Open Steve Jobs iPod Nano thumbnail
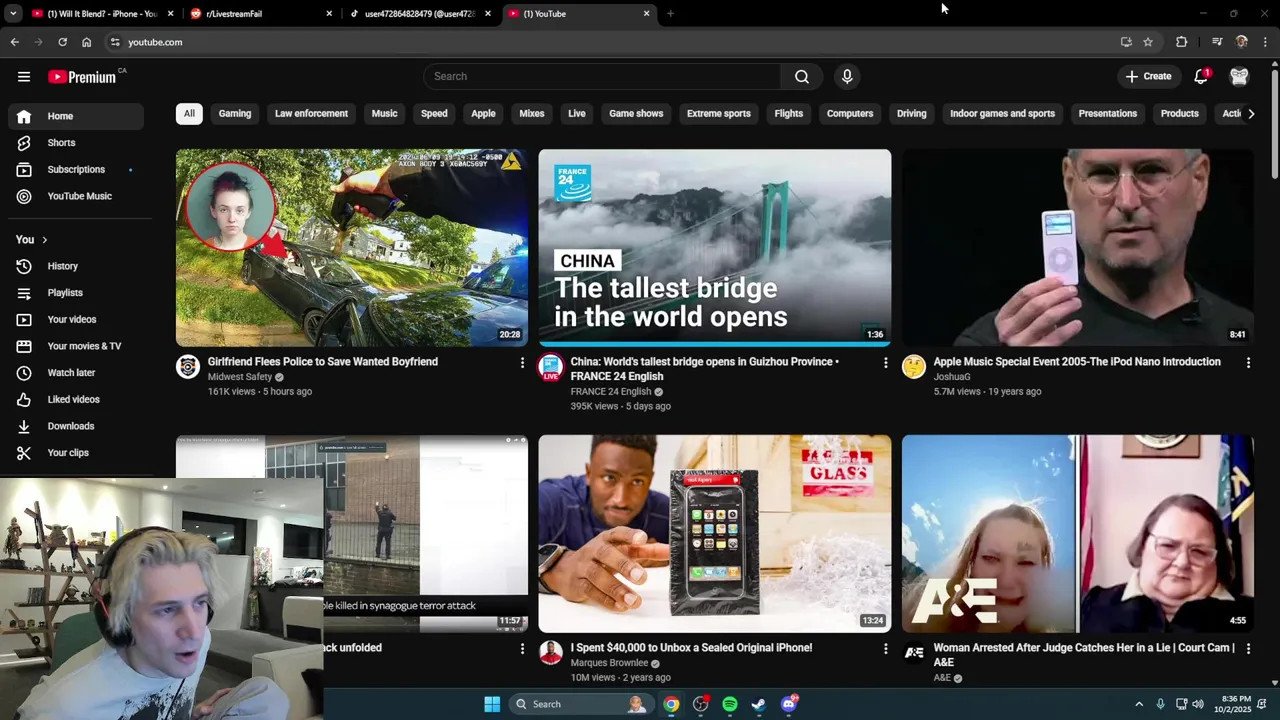Screen dimensions: 1280x720 point(1078,248)
